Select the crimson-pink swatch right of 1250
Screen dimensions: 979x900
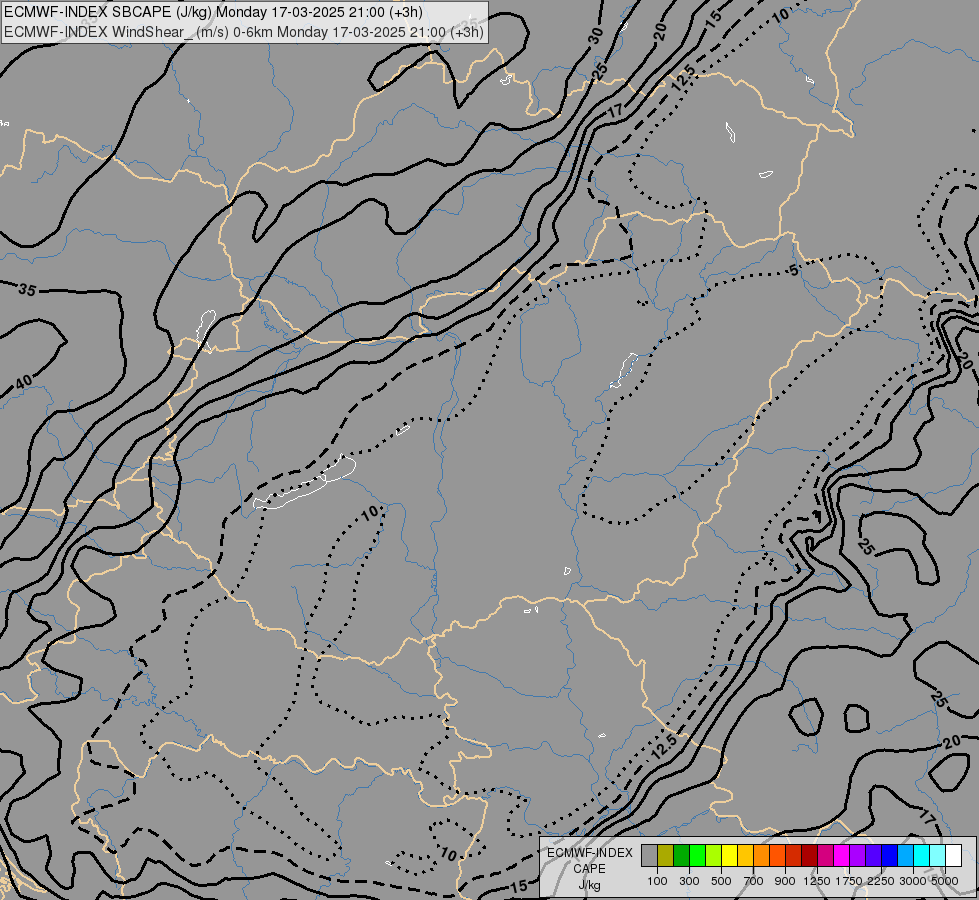coord(825,855)
